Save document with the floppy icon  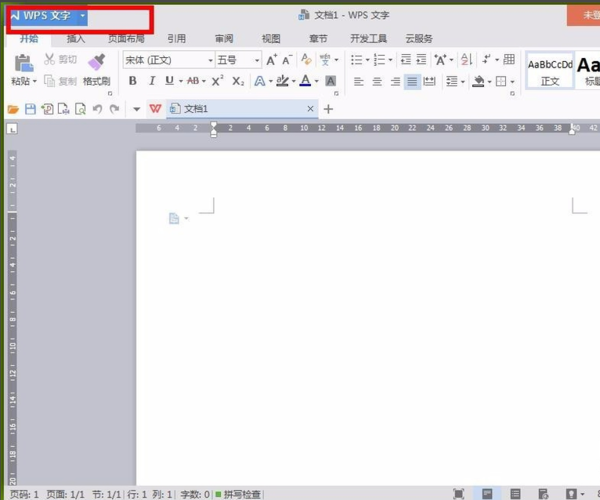(30, 109)
